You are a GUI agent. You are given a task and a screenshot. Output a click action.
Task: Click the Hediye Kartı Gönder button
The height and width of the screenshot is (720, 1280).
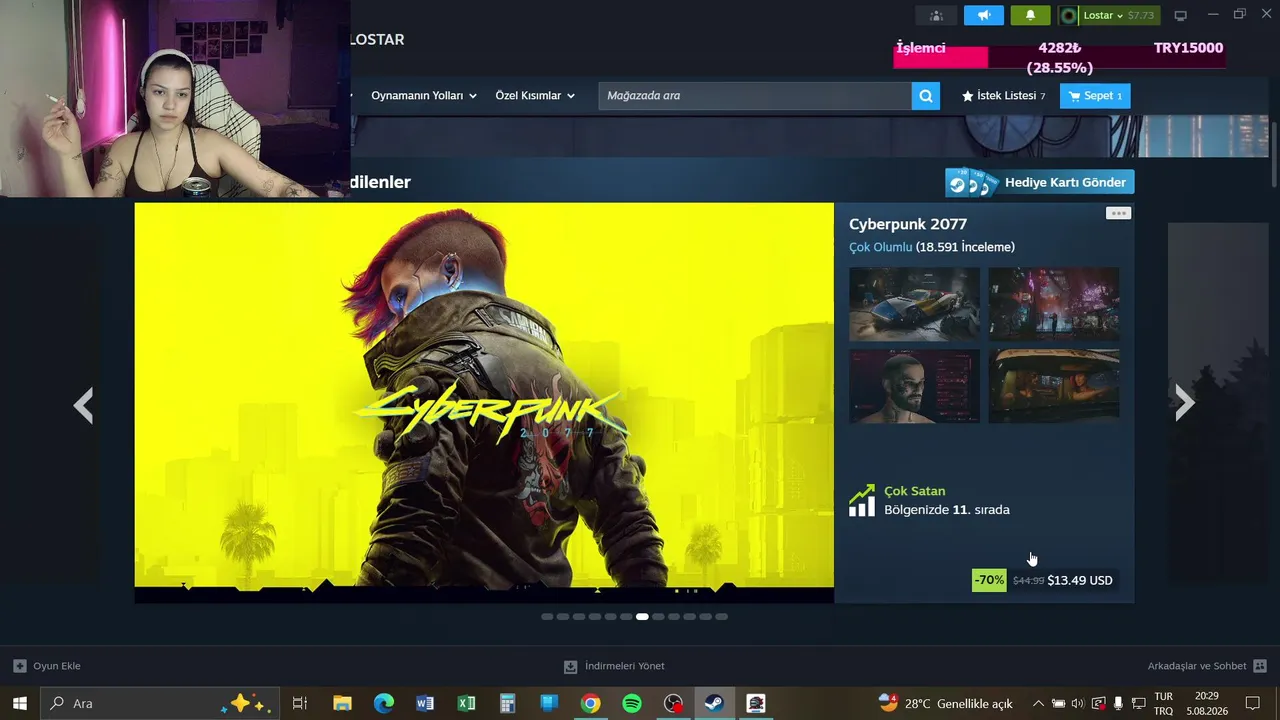pyautogui.click(x=1040, y=182)
